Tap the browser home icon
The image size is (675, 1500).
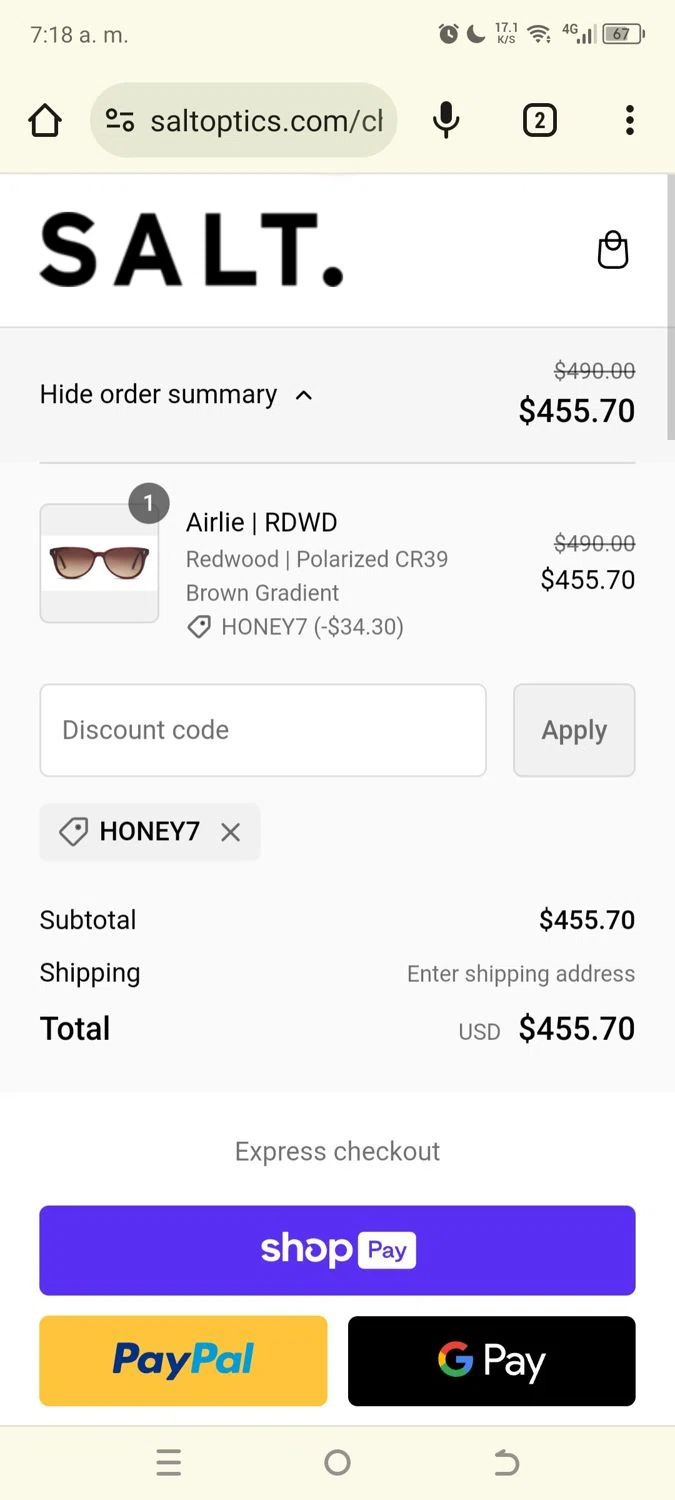[x=45, y=121]
